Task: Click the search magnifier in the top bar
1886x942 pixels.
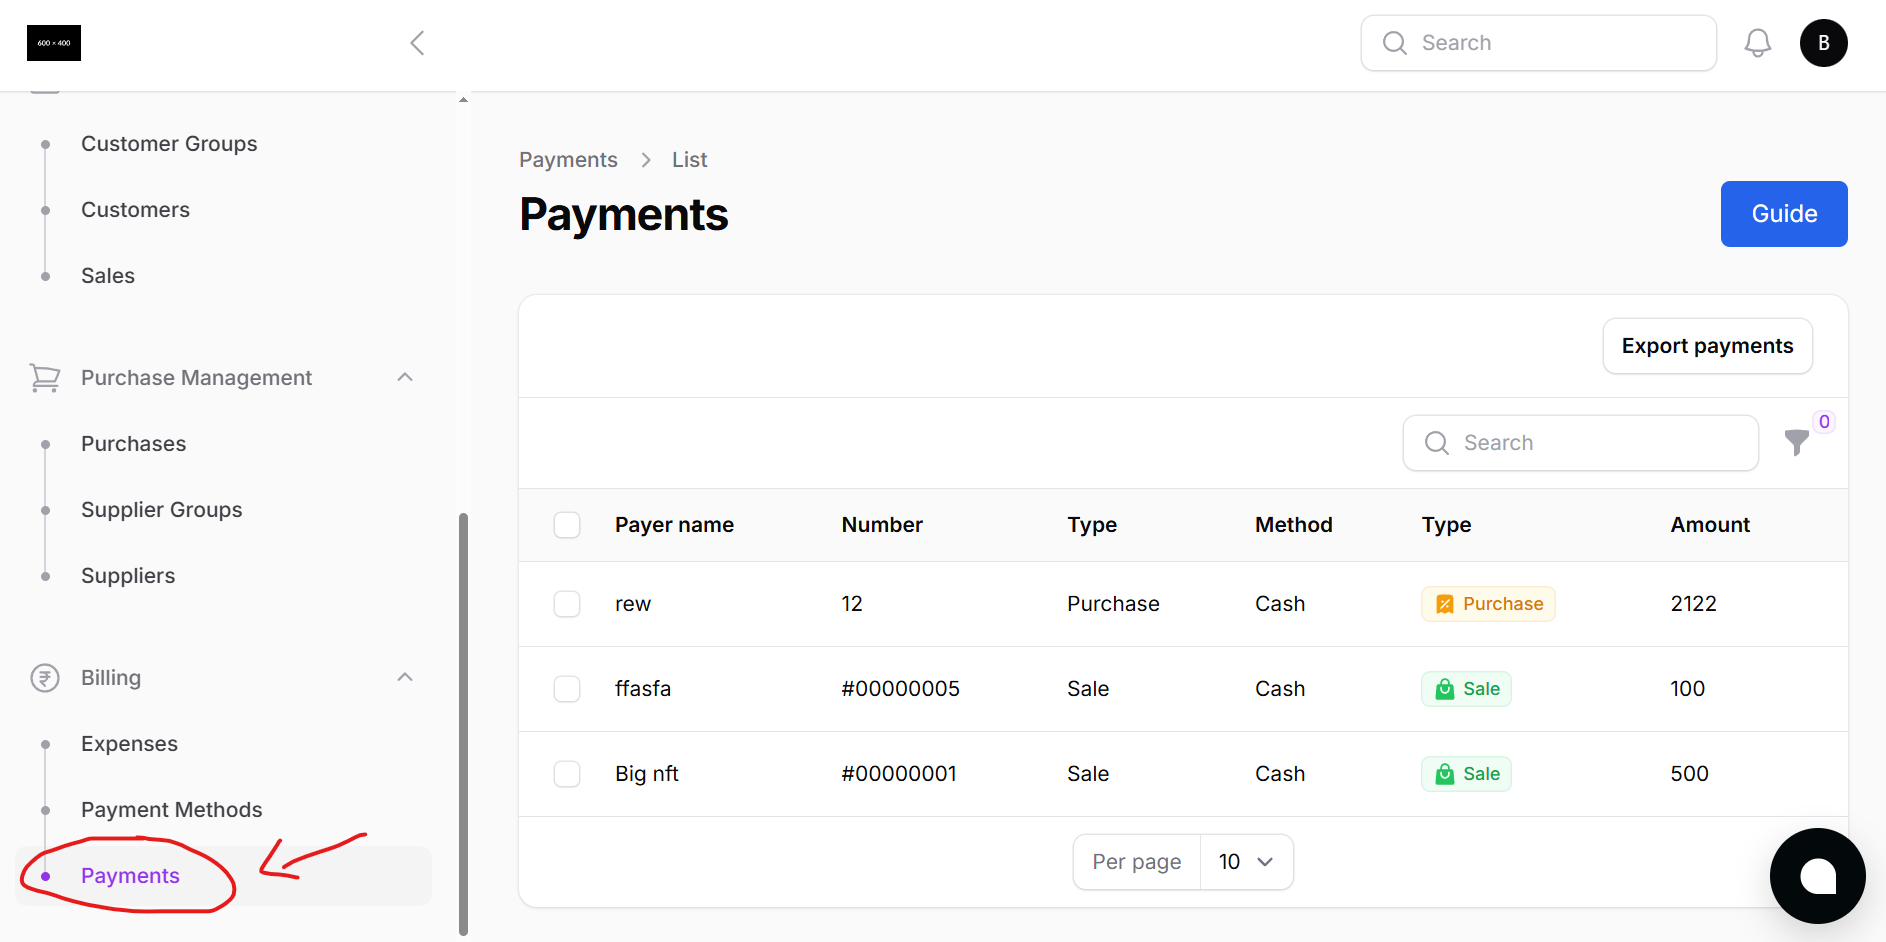Action: [1395, 43]
